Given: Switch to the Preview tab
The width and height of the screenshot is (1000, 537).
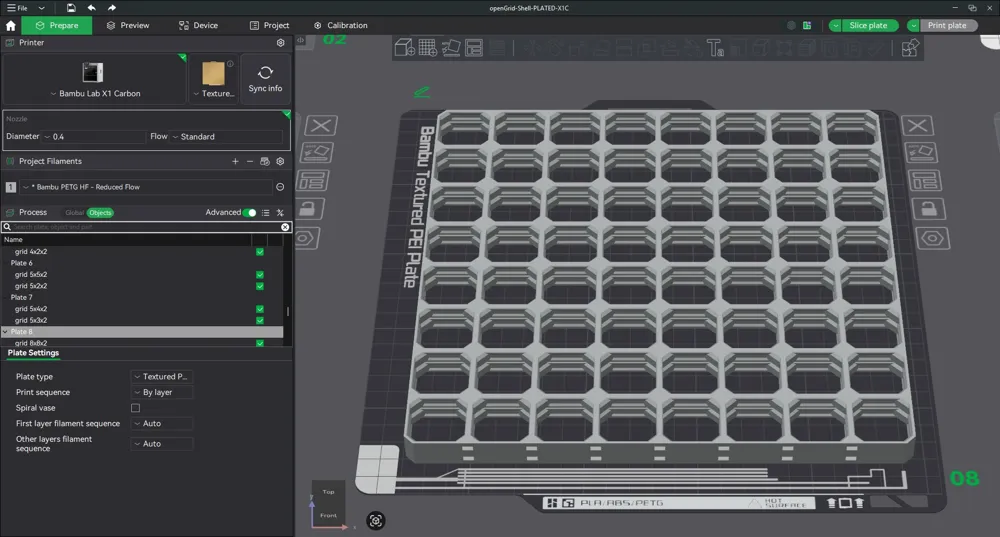Looking at the screenshot, I should (128, 26).
